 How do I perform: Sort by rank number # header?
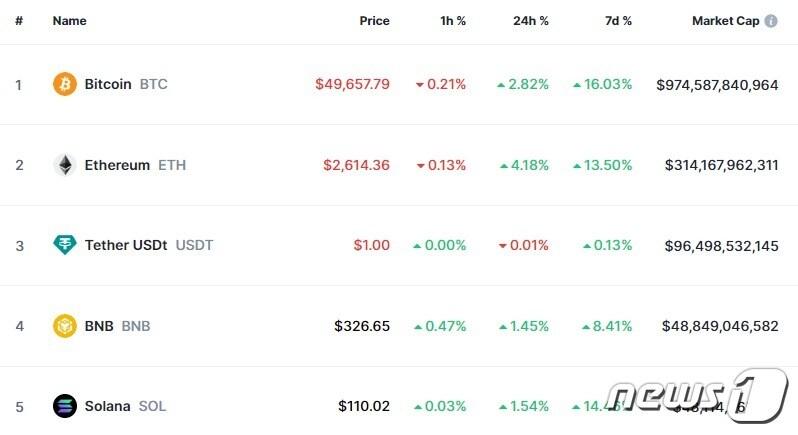tap(18, 21)
